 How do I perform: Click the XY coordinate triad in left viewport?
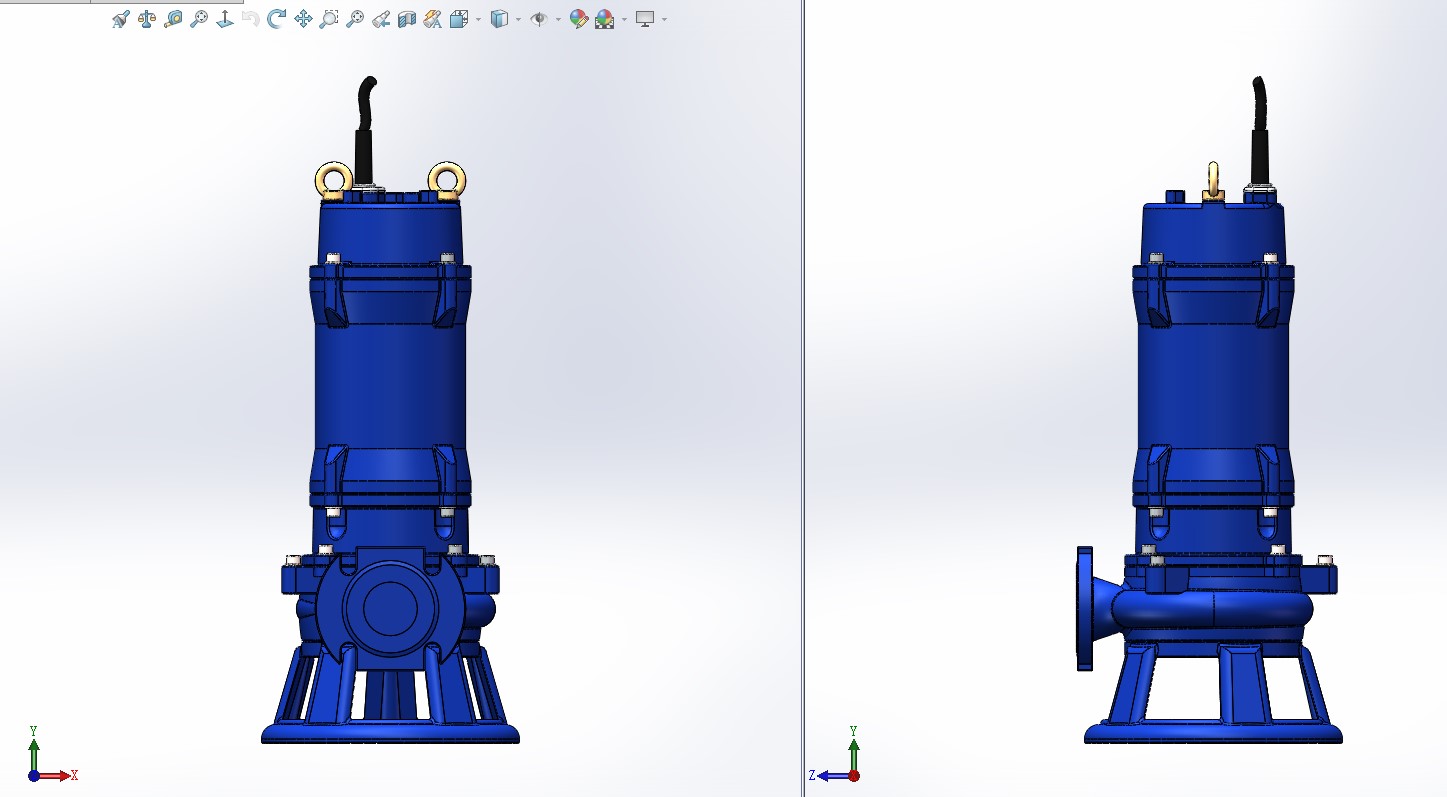coord(51,754)
